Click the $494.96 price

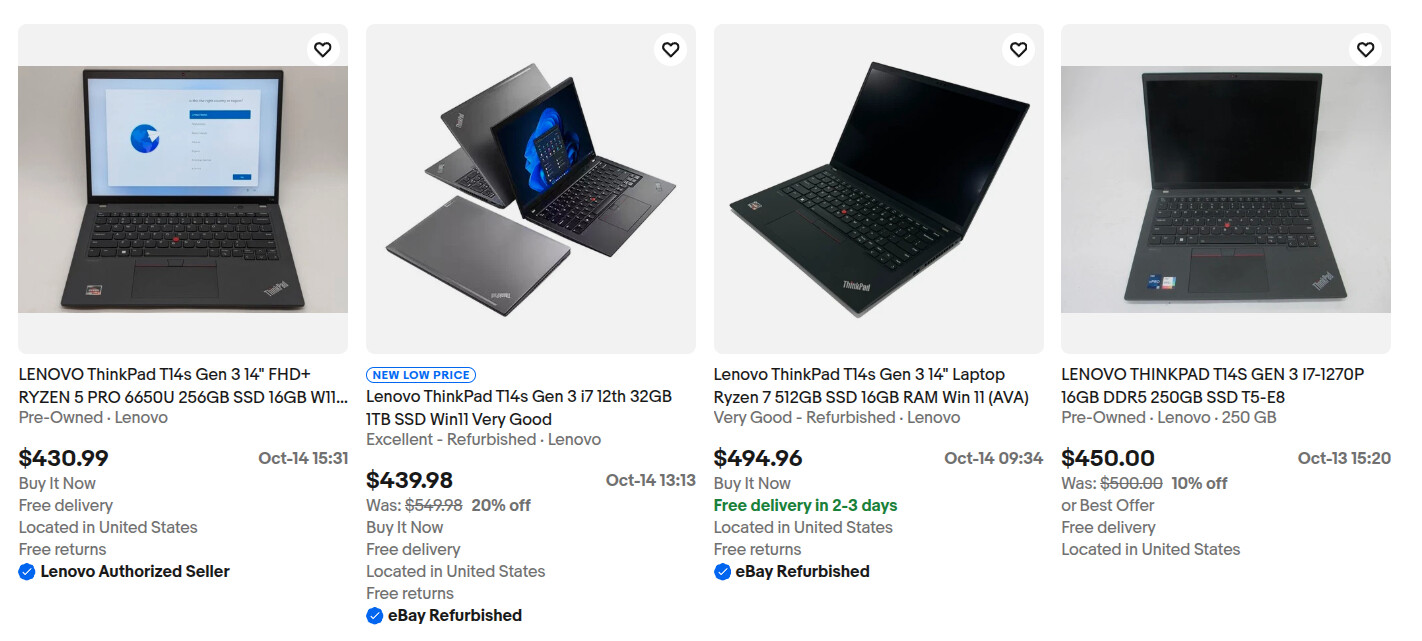pos(758,459)
